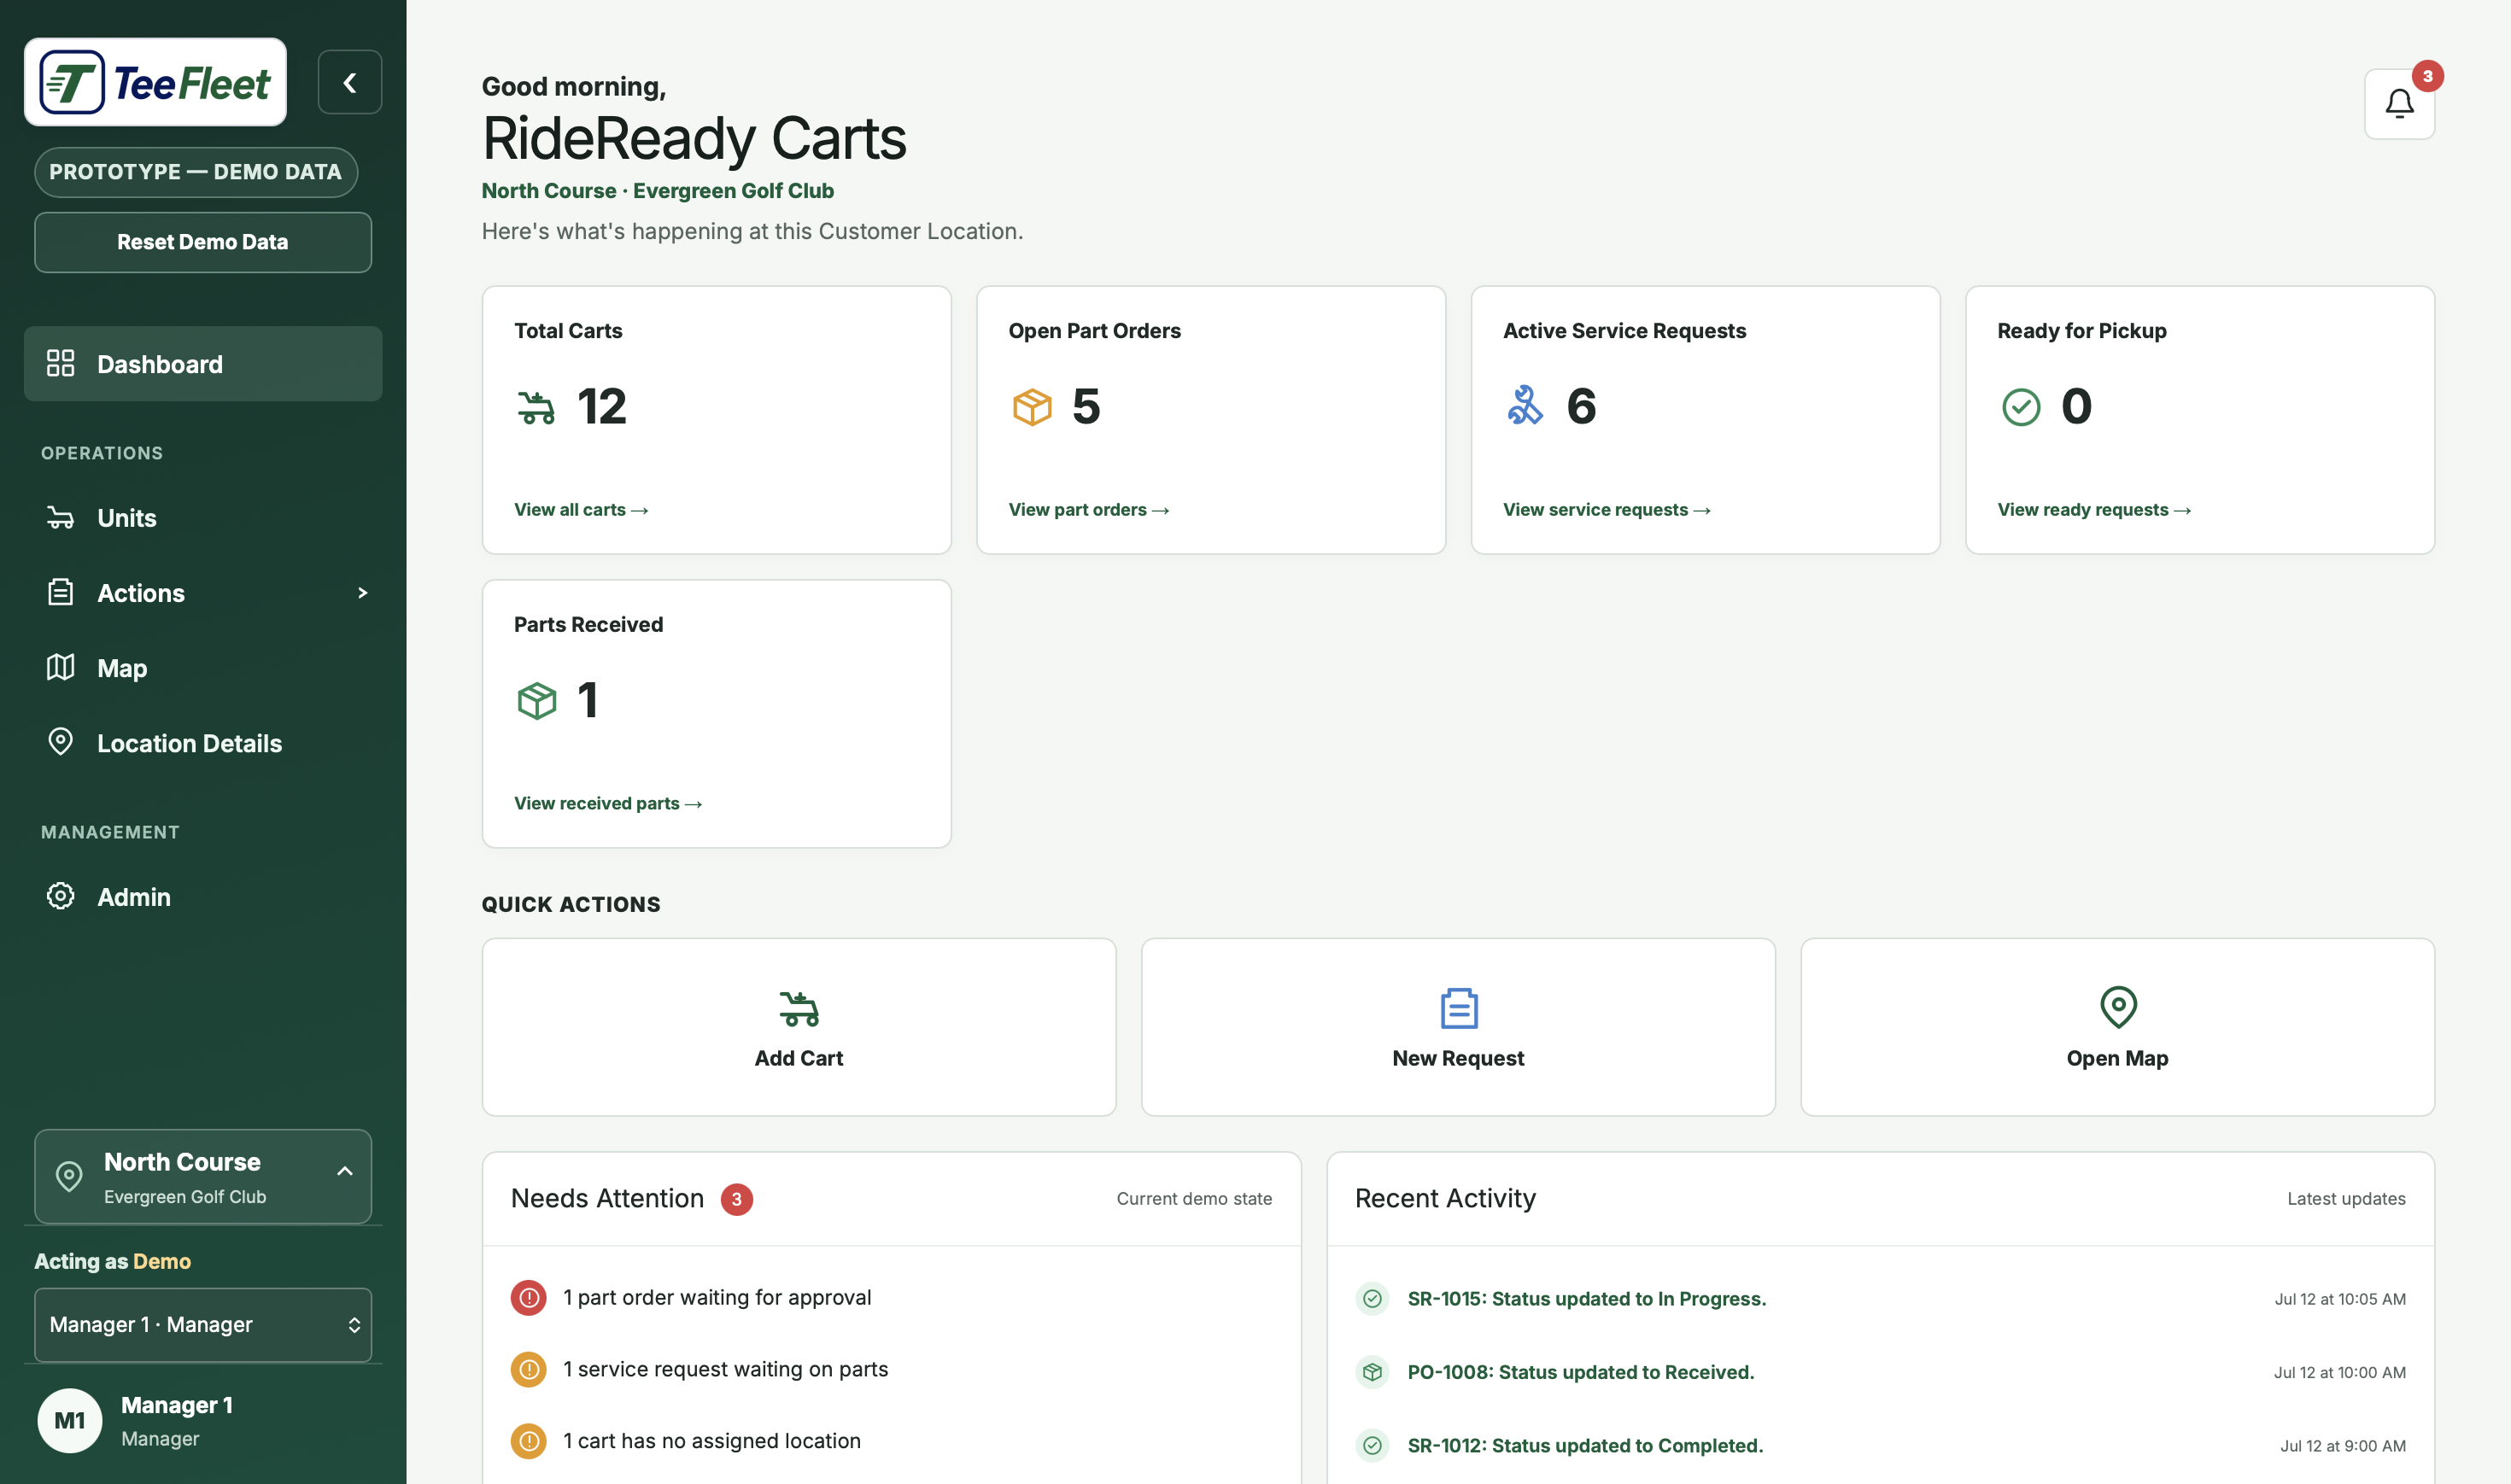Click the Add Cart quick action
The width and height of the screenshot is (2511, 1484).
(x=798, y=1027)
